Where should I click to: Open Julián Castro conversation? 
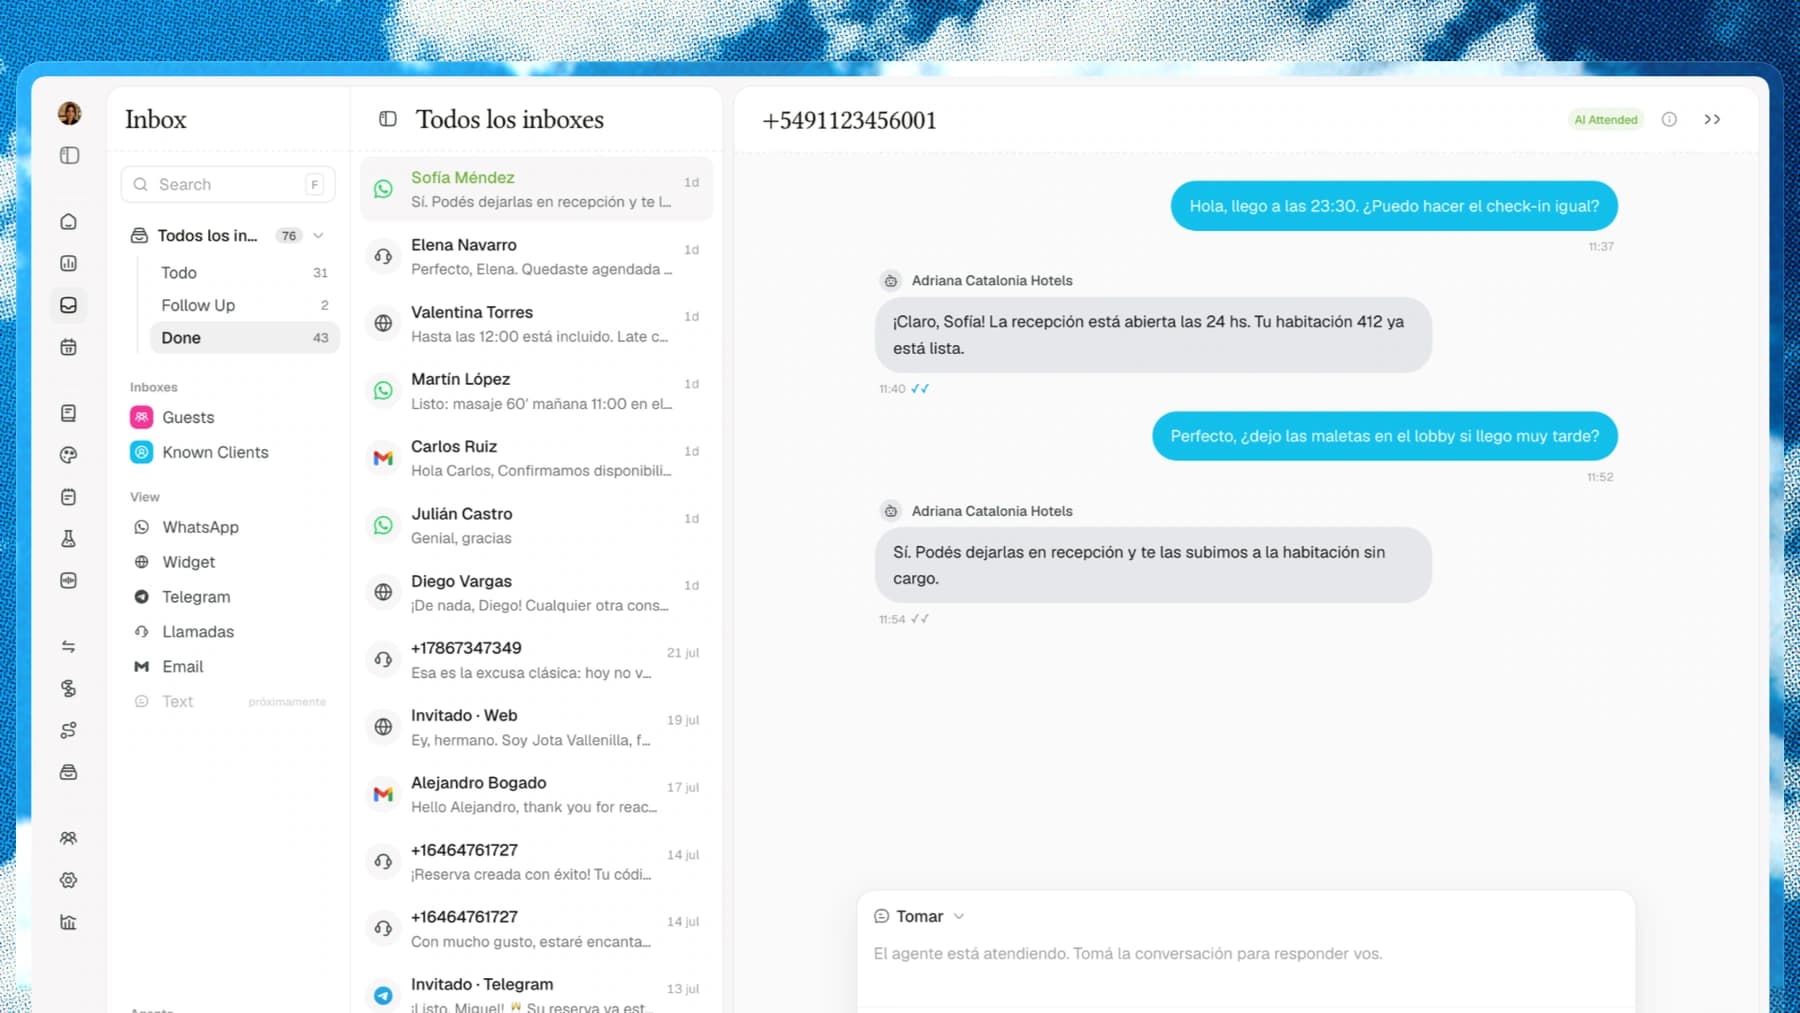pyautogui.click(x=537, y=525)
